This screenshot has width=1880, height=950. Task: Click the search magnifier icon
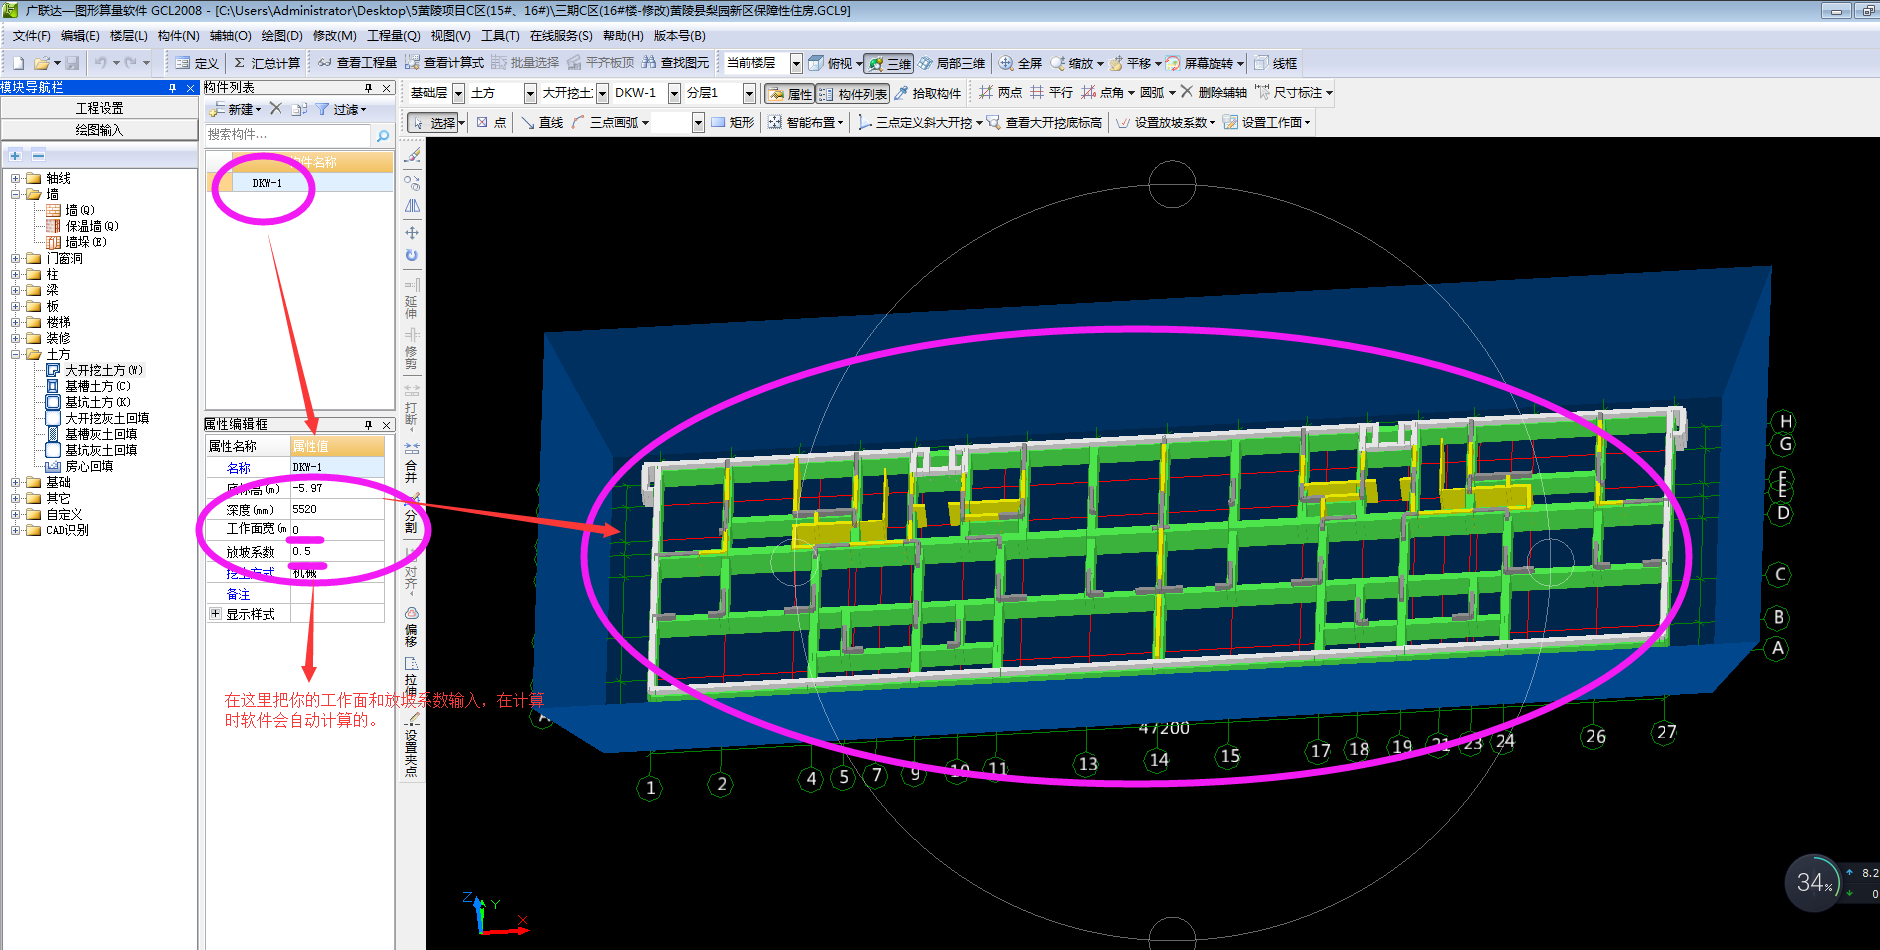[382, 135]
